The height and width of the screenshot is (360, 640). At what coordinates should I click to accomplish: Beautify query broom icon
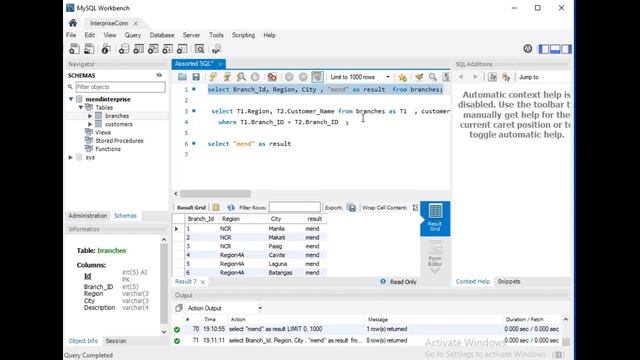[419, 77]
